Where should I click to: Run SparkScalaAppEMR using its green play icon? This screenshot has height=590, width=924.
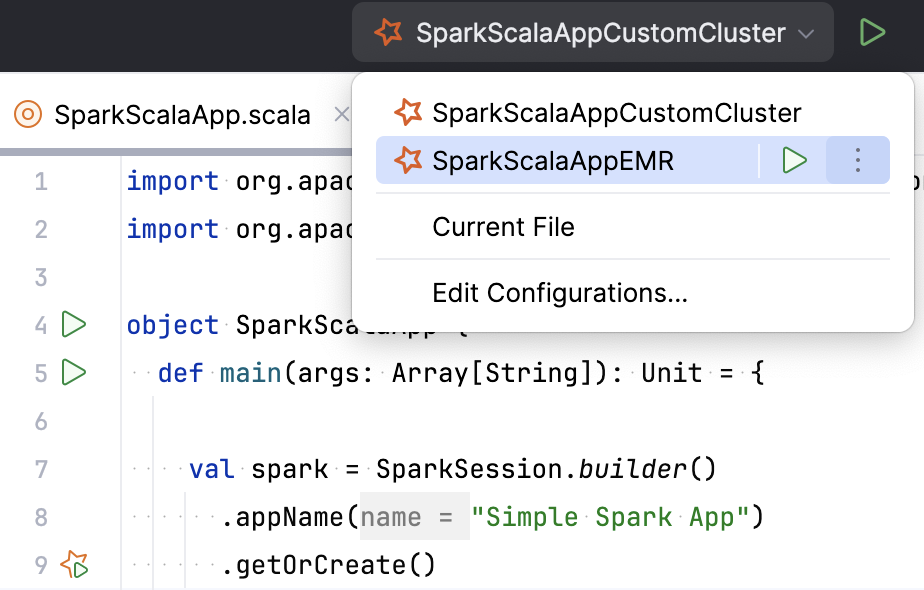(795, 160)
